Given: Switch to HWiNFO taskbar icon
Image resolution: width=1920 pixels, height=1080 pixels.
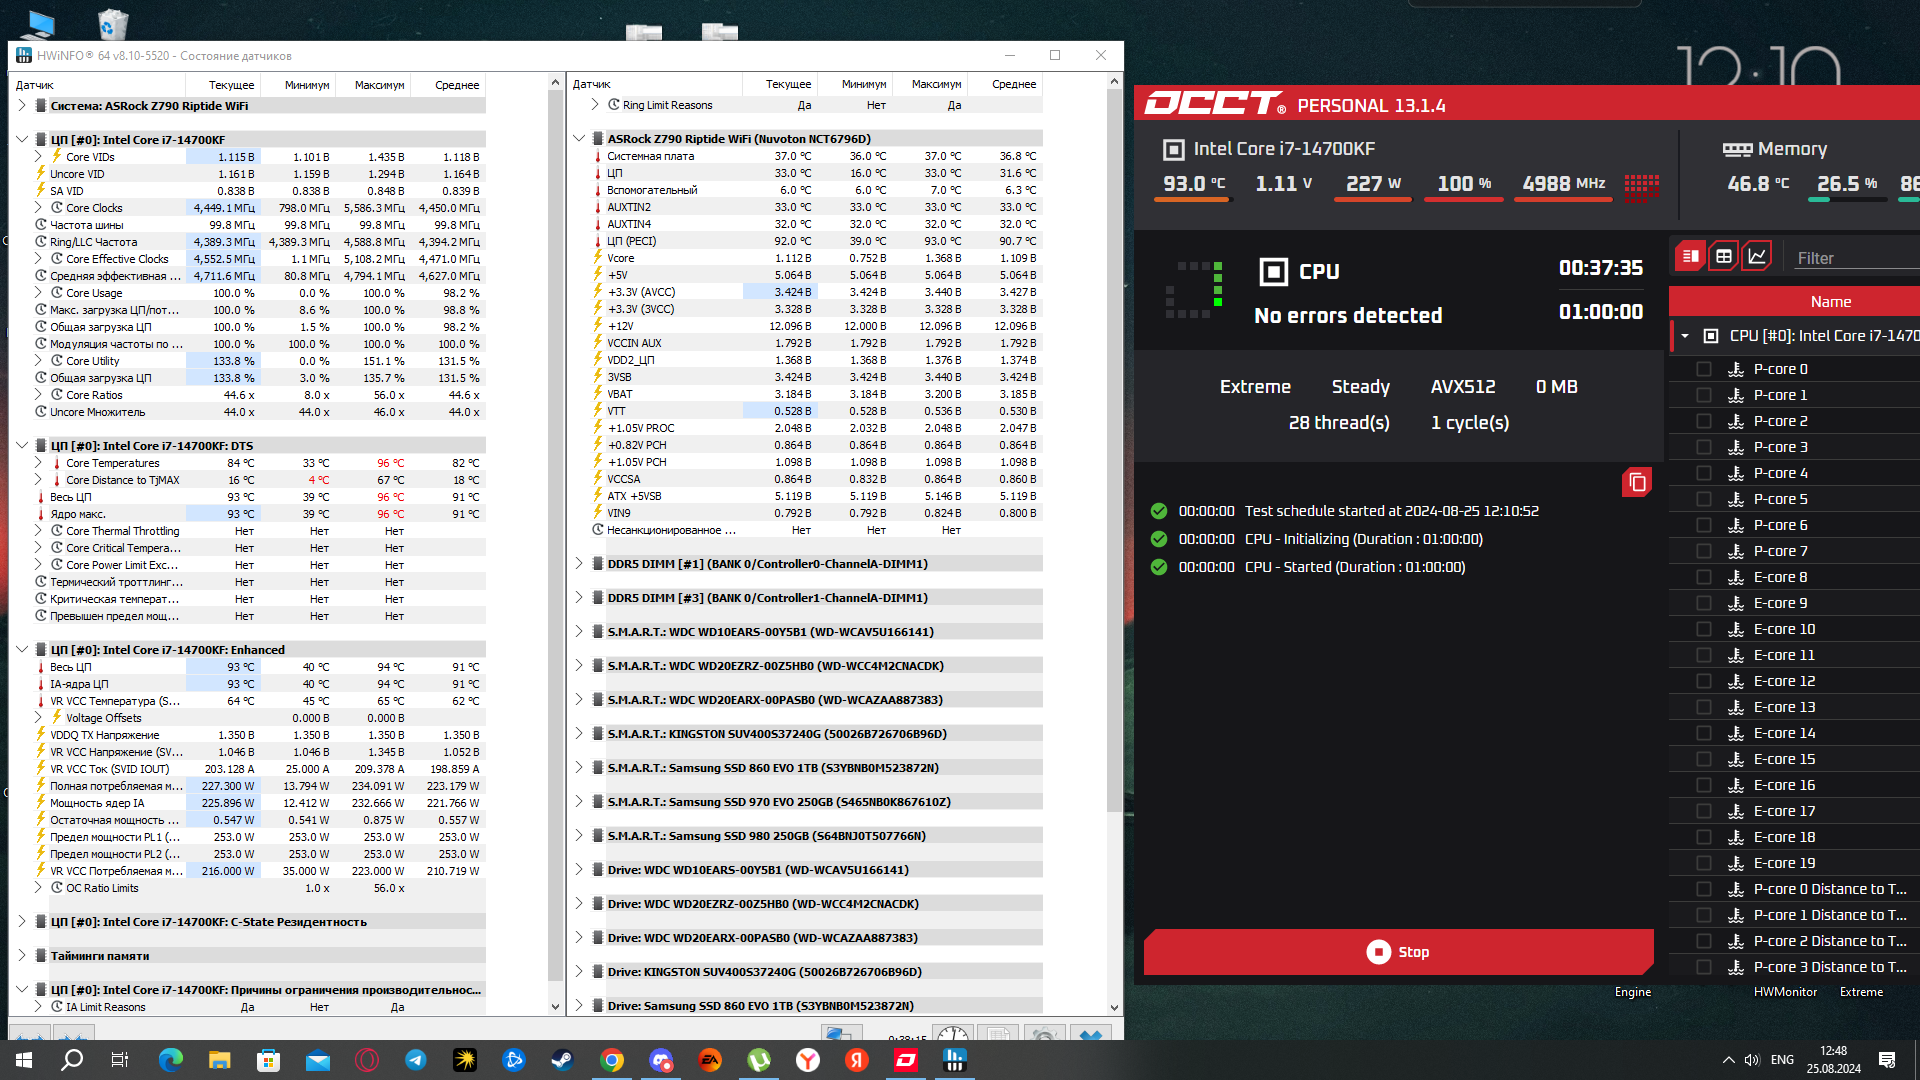Looking at the screenshot, I should 955,1060.
